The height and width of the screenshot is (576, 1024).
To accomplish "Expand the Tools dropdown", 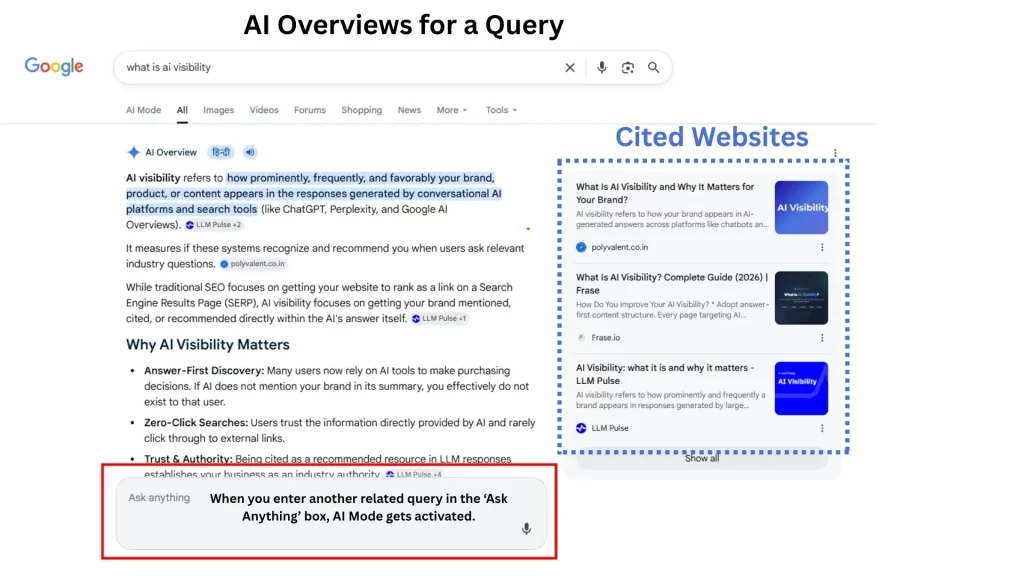I will click(501, 110).
